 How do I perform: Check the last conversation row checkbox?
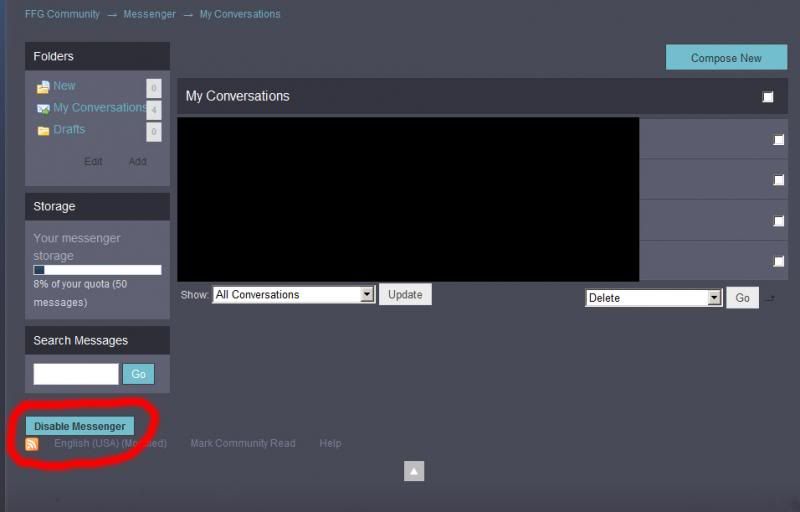(778, 261)
